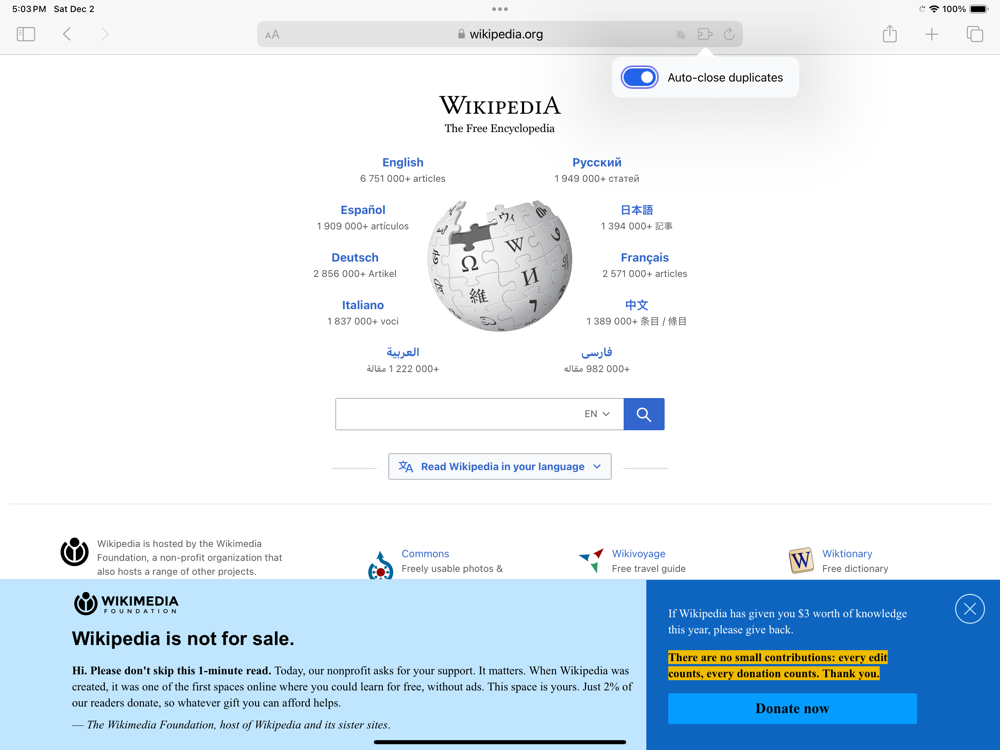Click the 'Auto-close duplicates' label
This screenshot has width=1000, height=750.
(x=725, y=77)
